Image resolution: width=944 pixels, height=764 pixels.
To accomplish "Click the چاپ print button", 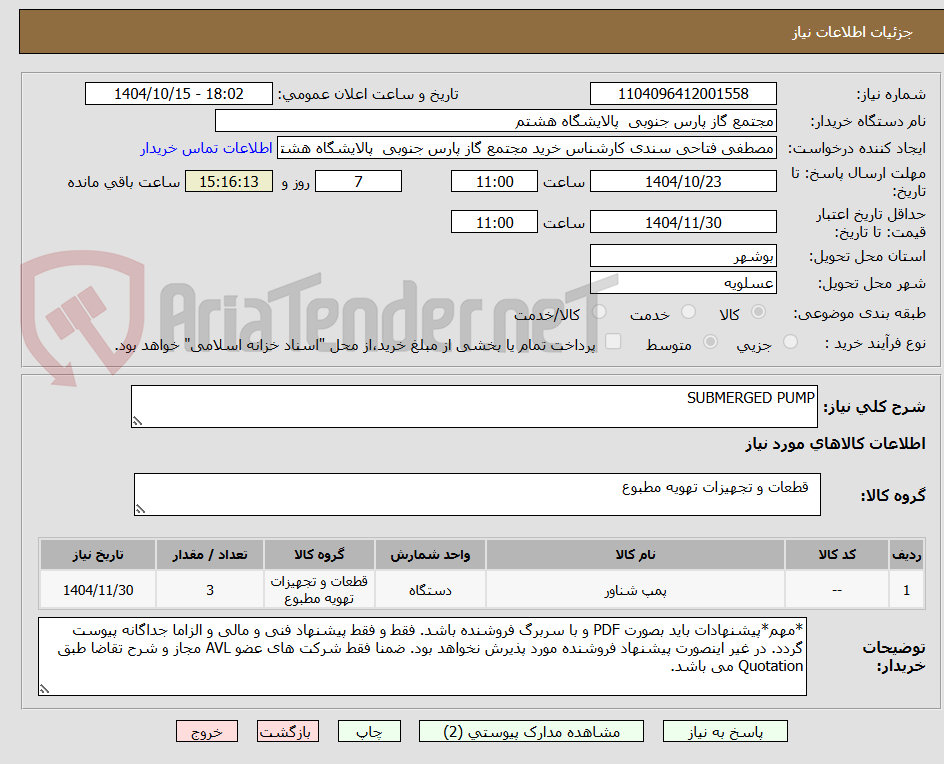I will 369,731.
